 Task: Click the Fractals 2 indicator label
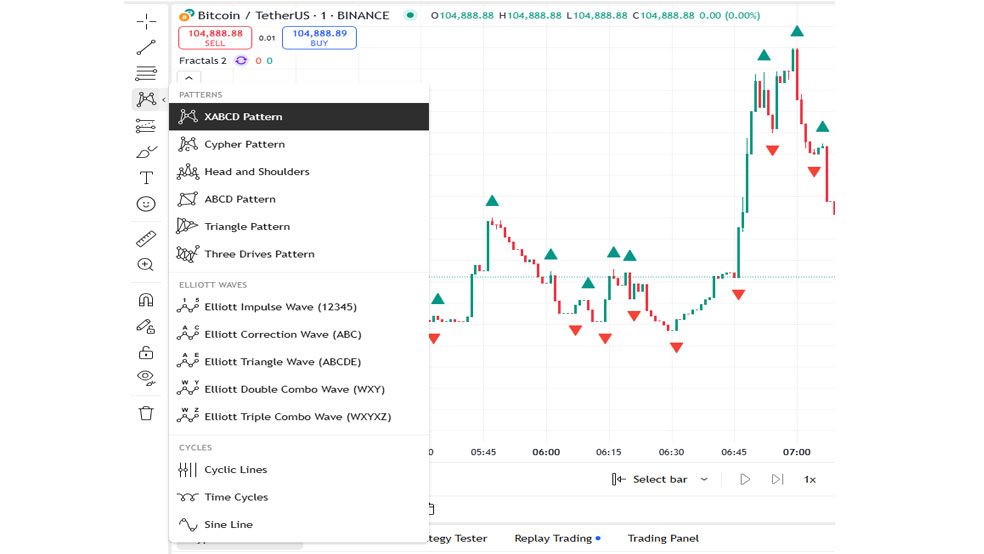click(x=203, y=61)
